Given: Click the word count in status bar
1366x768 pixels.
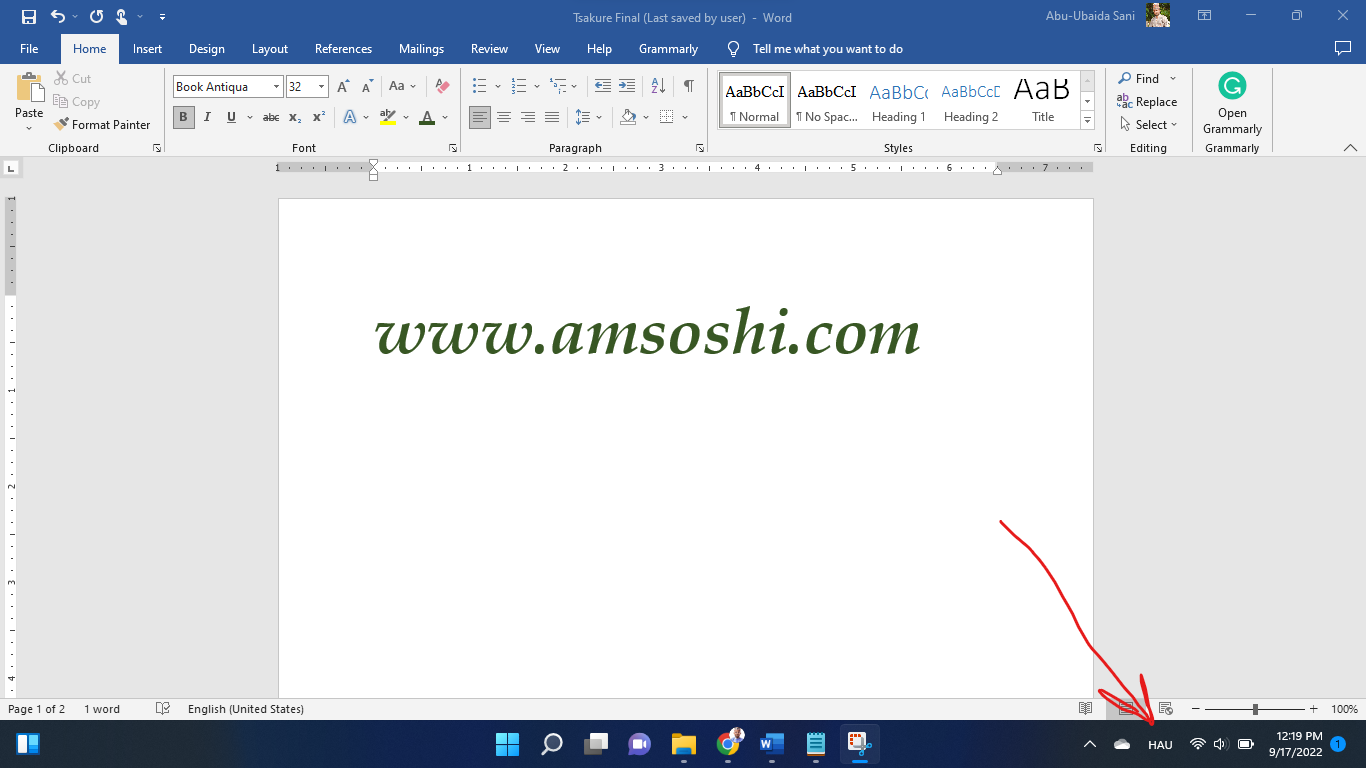Looking at the screenshot, I should (x=102, y=709).
